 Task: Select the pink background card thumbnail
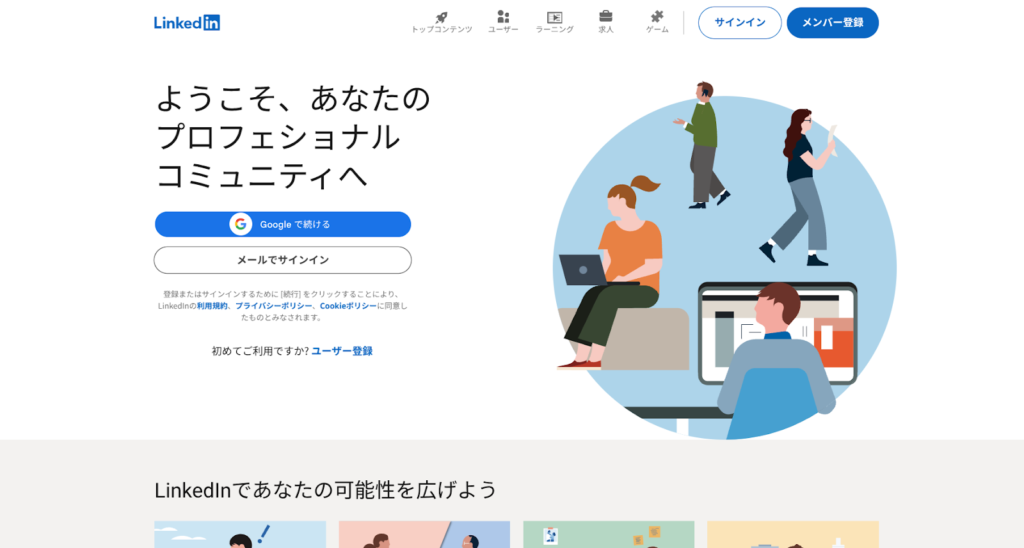pyautogui.click(x=424, y=534)
